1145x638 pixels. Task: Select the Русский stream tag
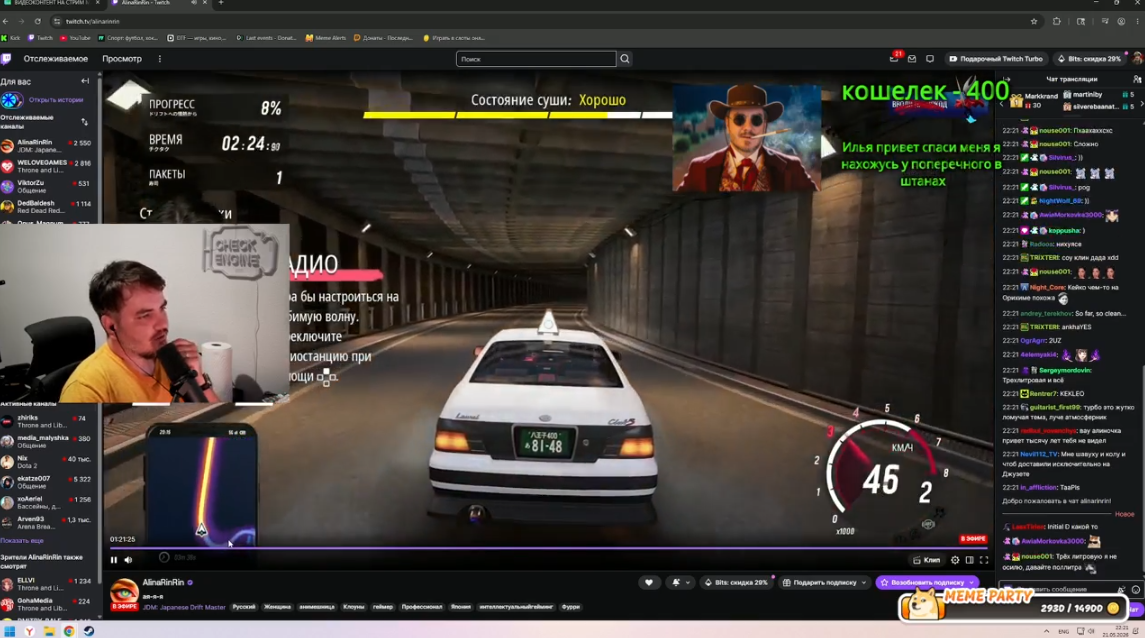point(244,607)
